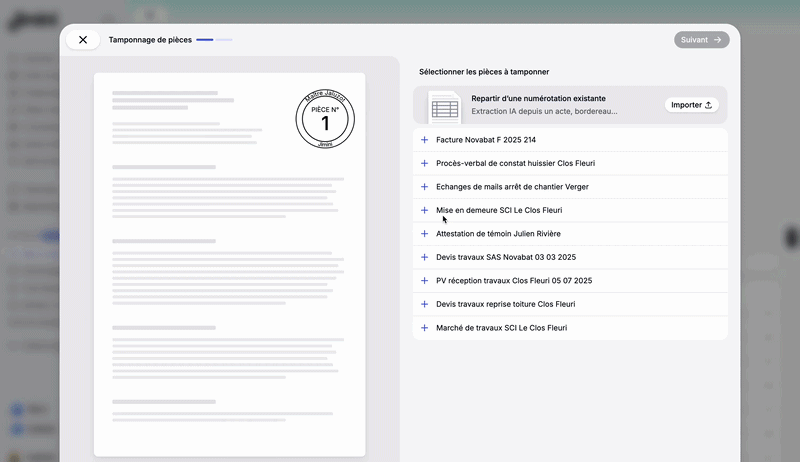Viewport: 800px width, 462px height.
Task: Click plus icon for Attestation de témoin
Action: pyautogui.click(x=424, y=234)
